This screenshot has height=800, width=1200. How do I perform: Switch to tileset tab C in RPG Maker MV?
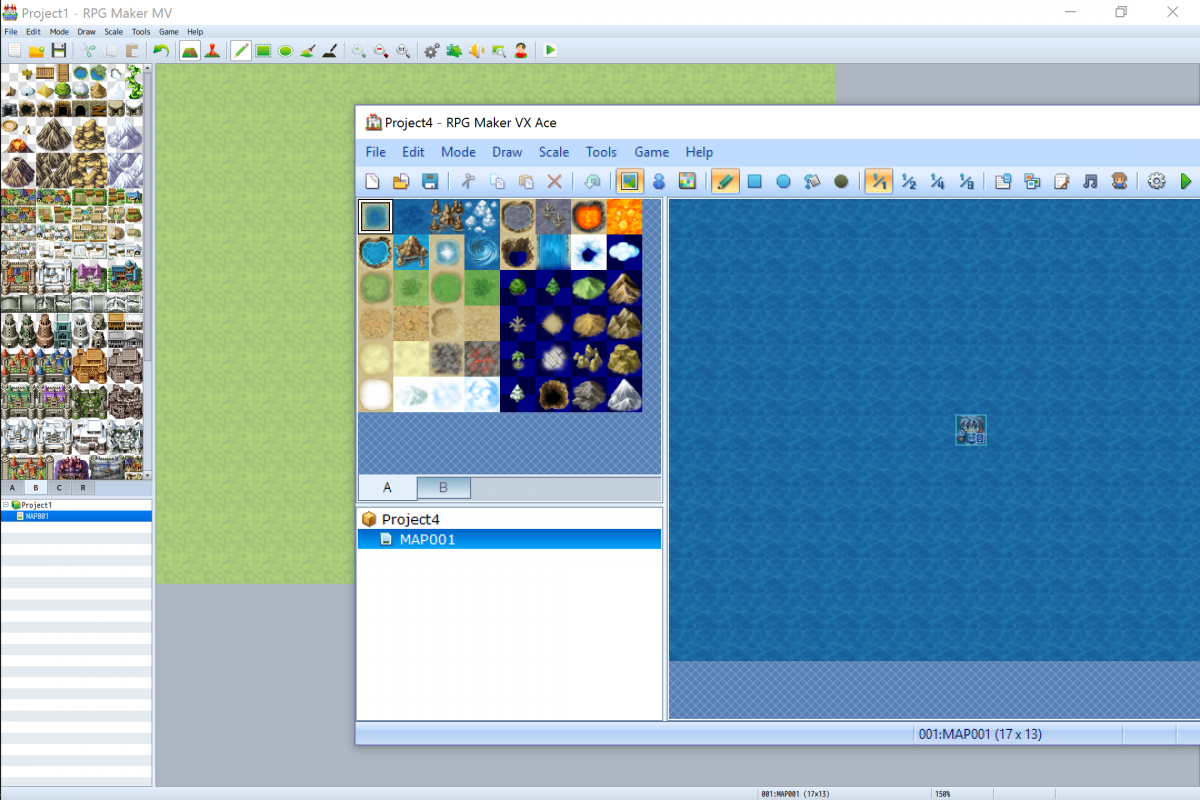(x=59, y=488)
